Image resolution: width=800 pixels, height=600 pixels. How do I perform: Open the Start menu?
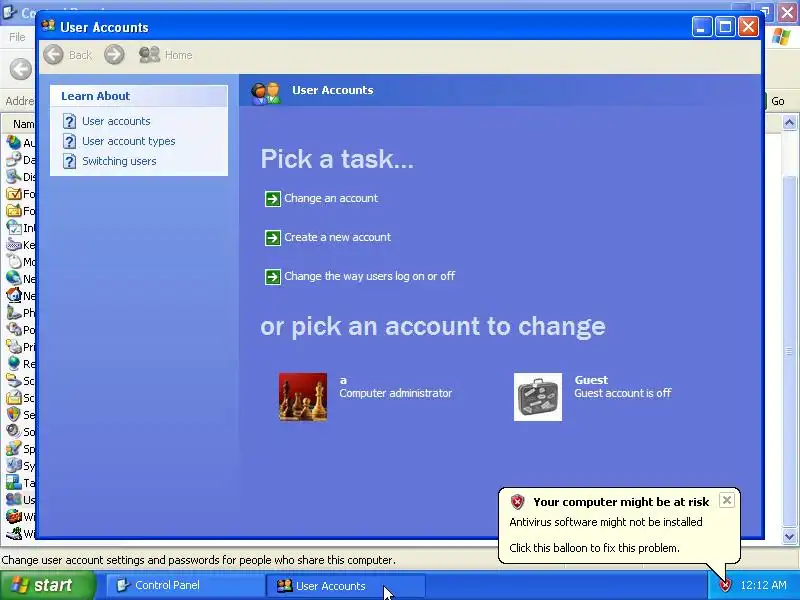coord(47,585)
